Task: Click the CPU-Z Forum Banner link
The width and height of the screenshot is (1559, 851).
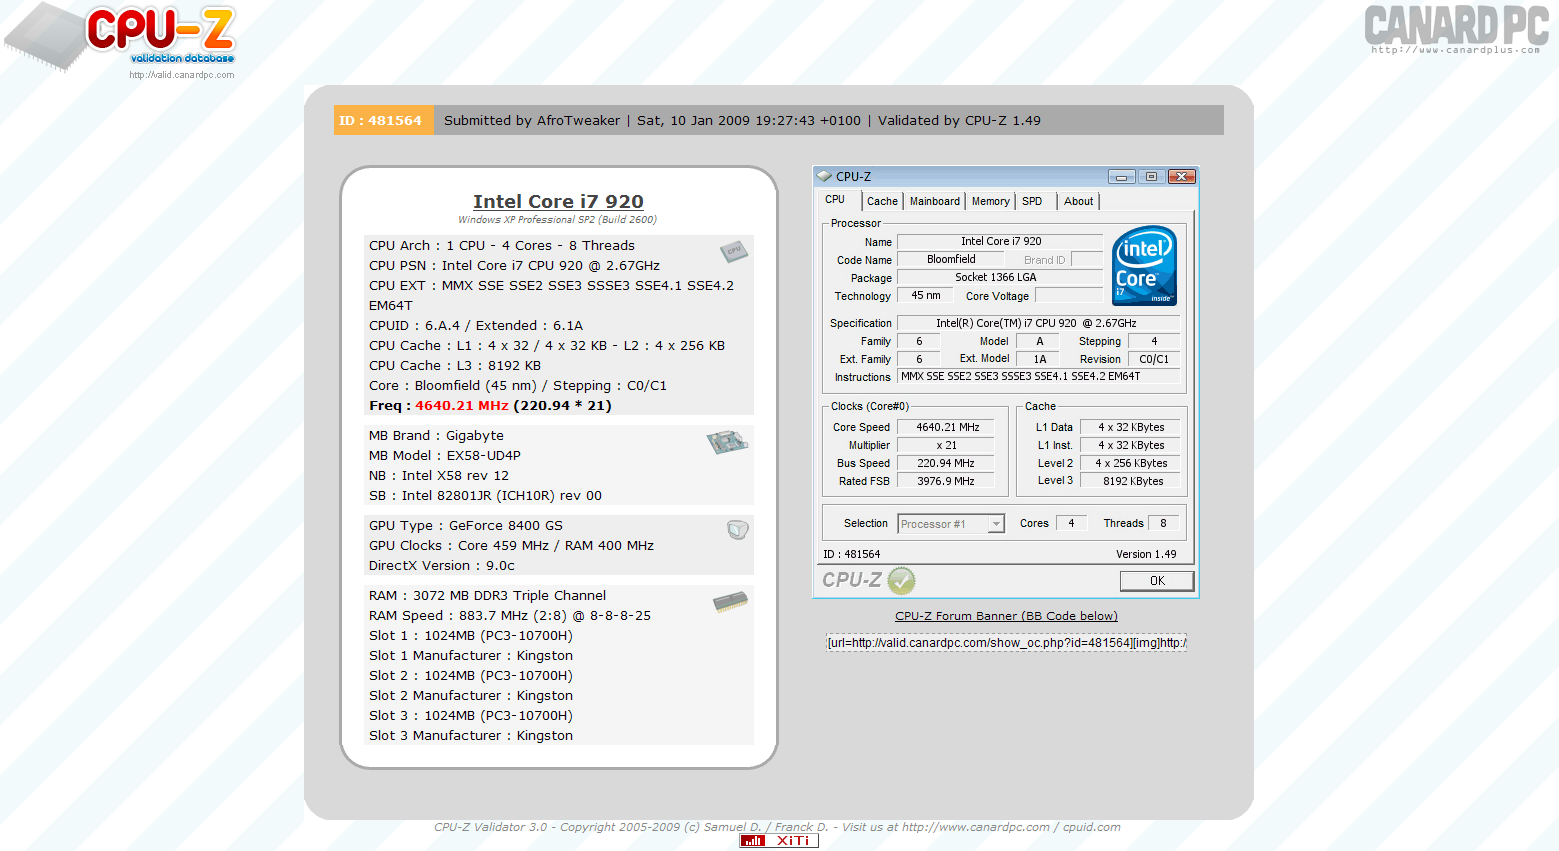Action: [1006, 616]
